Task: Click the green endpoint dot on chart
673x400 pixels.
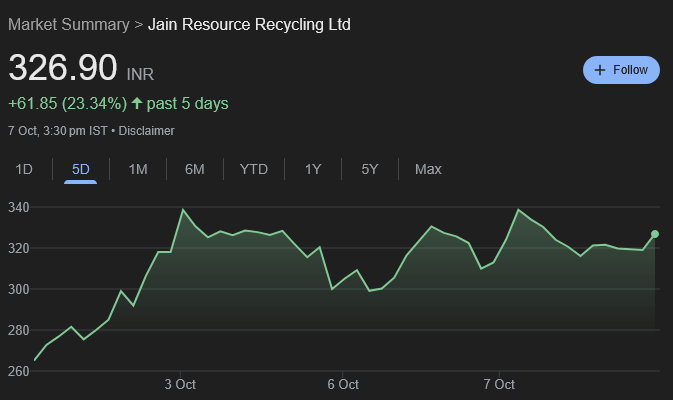Action: tap(655, 234)
